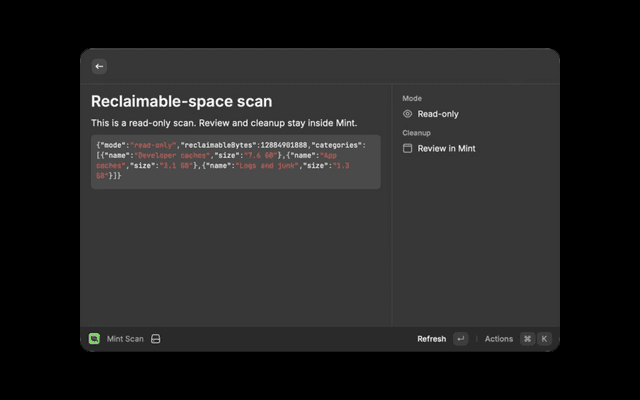Click the Mode label
This screenshot has width=640, height=400.
(412, 98)
